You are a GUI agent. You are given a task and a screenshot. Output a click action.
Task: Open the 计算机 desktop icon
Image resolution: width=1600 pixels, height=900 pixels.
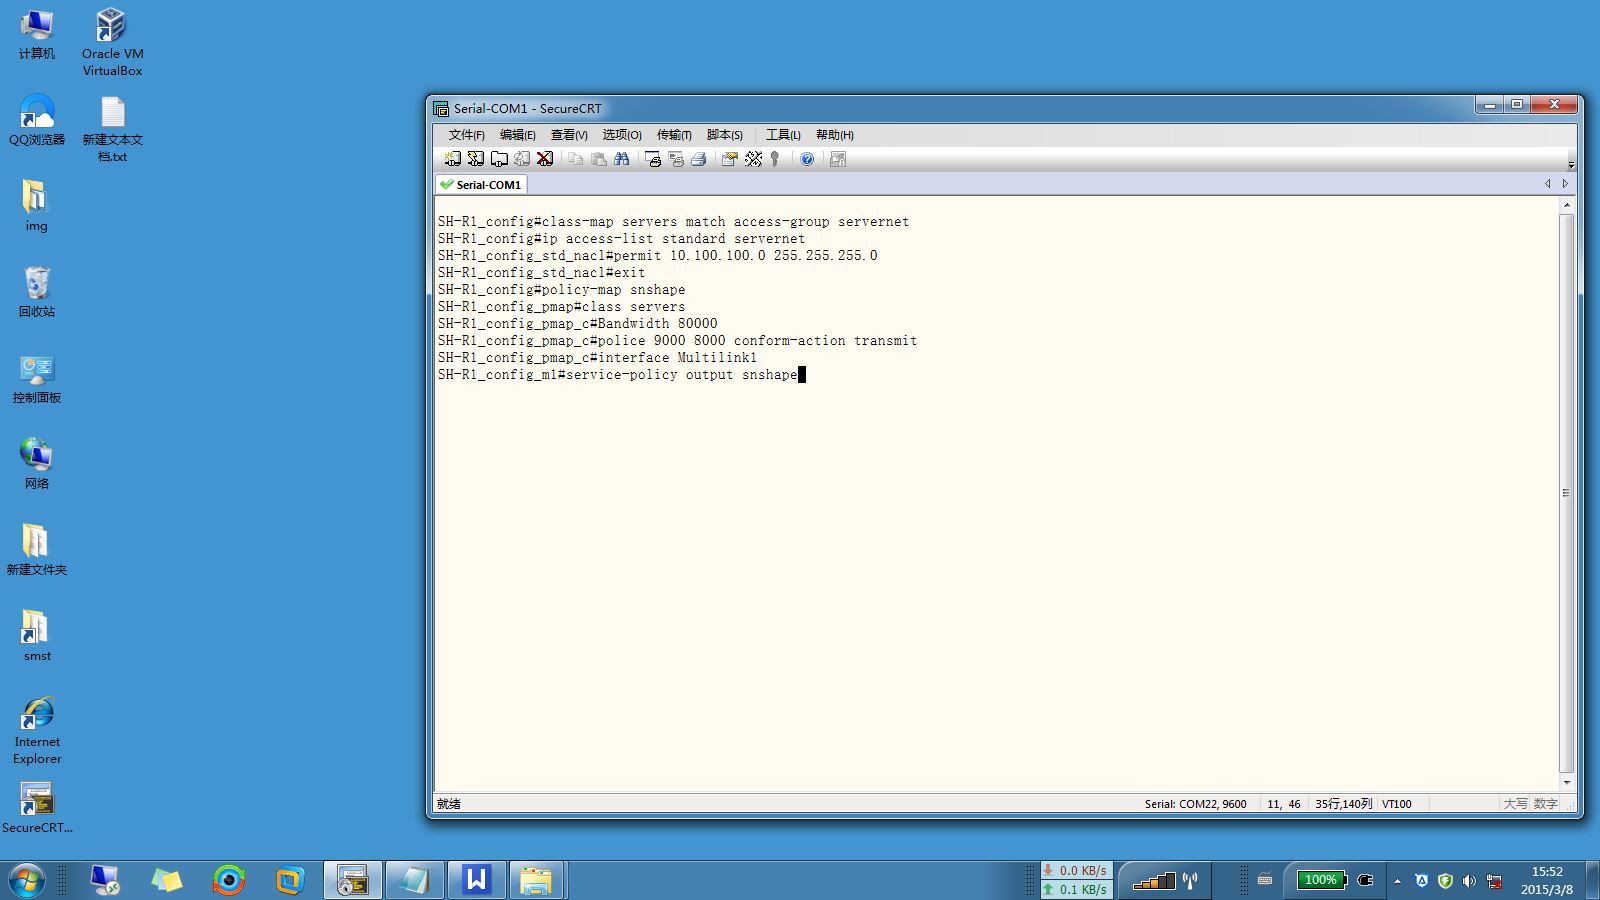pos(37,34)
